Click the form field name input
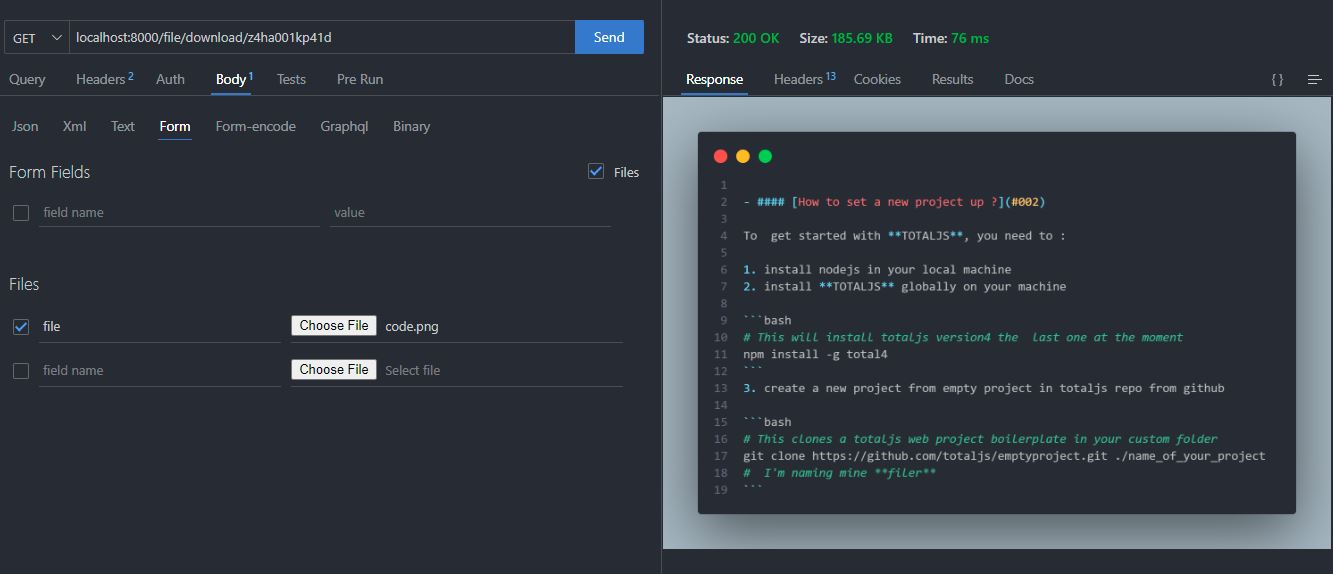The image size is (1333, 574). (x=179, y=212)
